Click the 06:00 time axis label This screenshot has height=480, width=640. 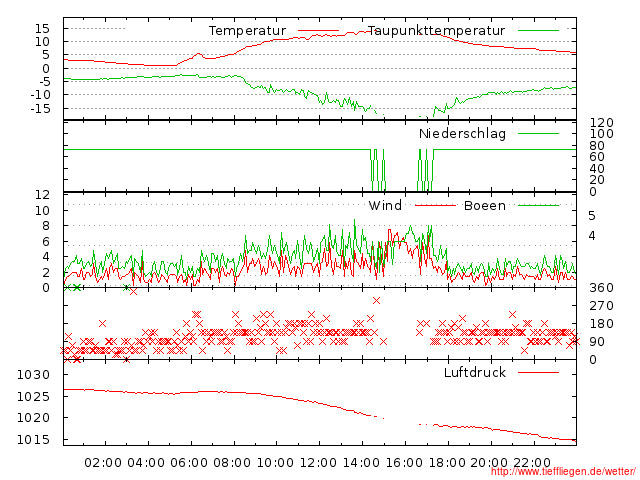(x=189, y=463)
